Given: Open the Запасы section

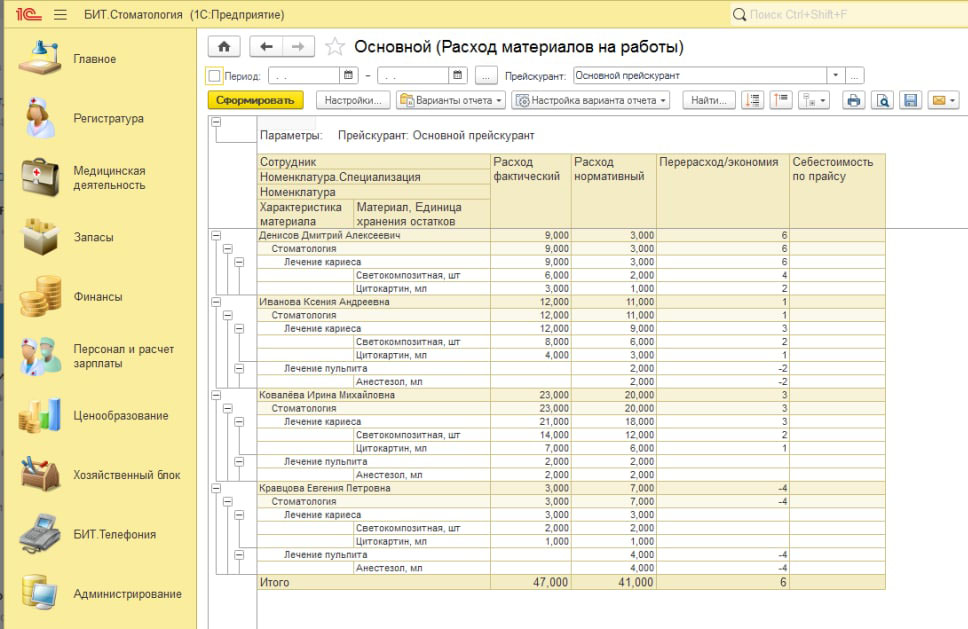Looking at the screenshot, I should (93, 237).
